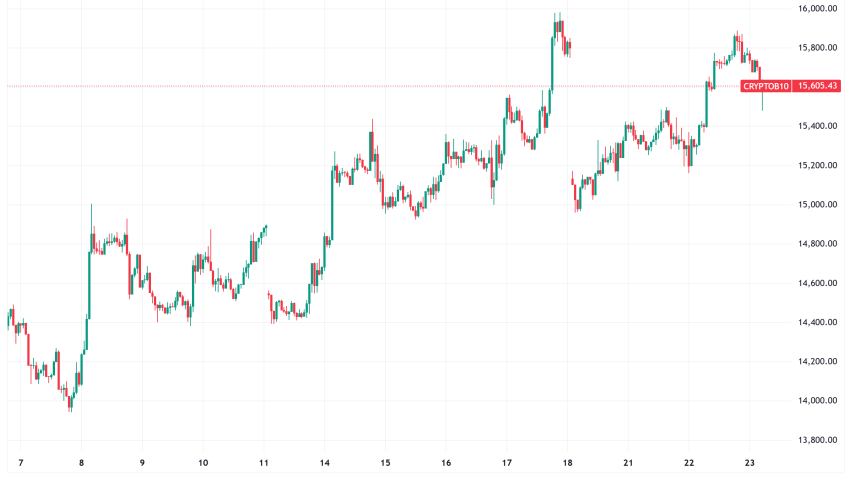Screen dimensions: 852x485
Task: Click the 14,400.00 price axis label
Action: pyautogui.click(x=817, y=322)
